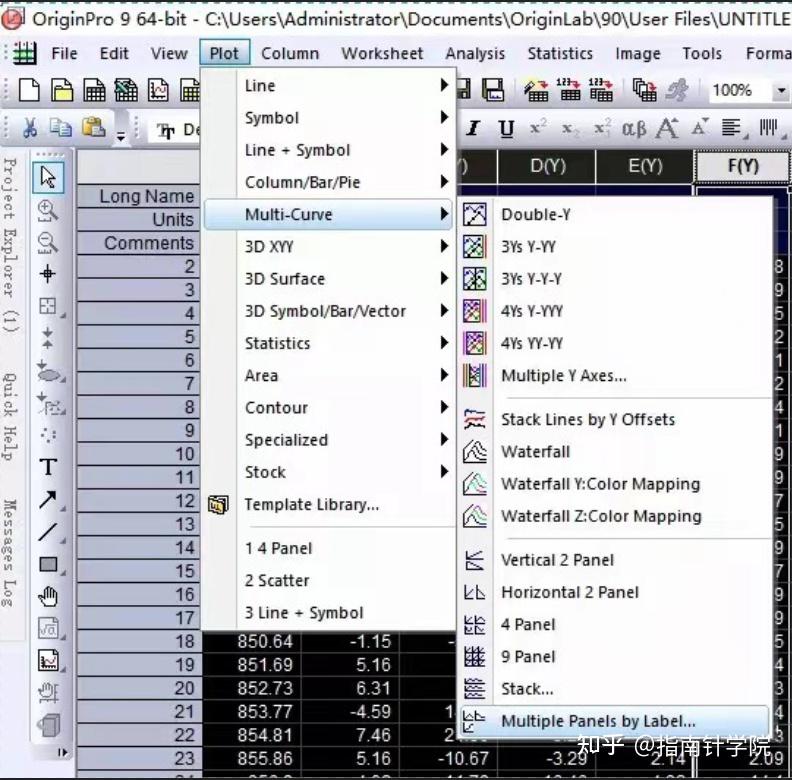Expand the Line + Symbol submenu
Image resolution: width=792 pixels, height=780 pixels.
click(x=328, y=150)
